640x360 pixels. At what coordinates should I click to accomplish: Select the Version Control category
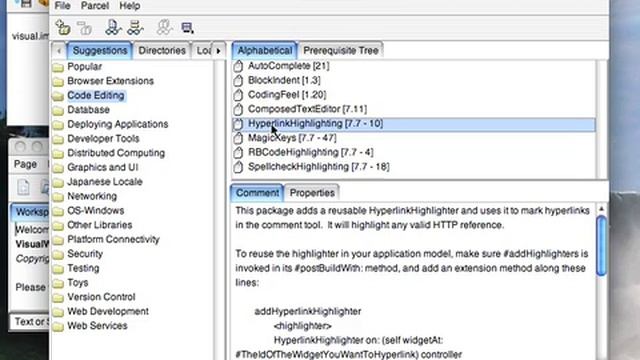click(x=101, y=297)
